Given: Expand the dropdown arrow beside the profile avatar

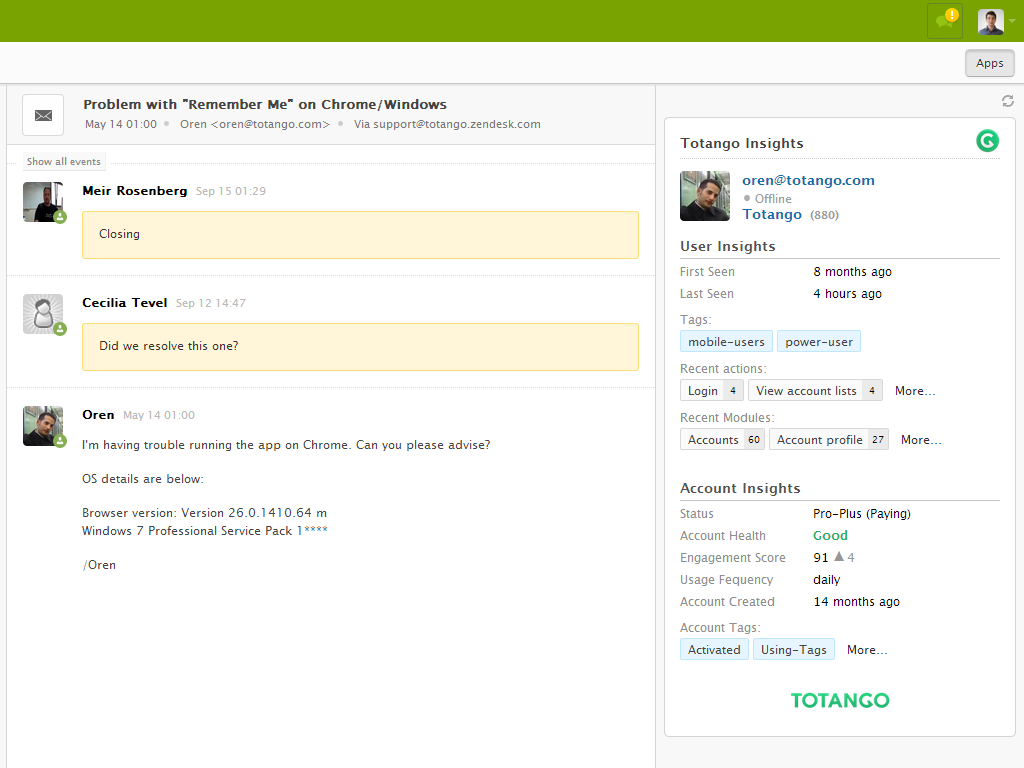Looking at the screenshot, I should (x=1012, y=21).
